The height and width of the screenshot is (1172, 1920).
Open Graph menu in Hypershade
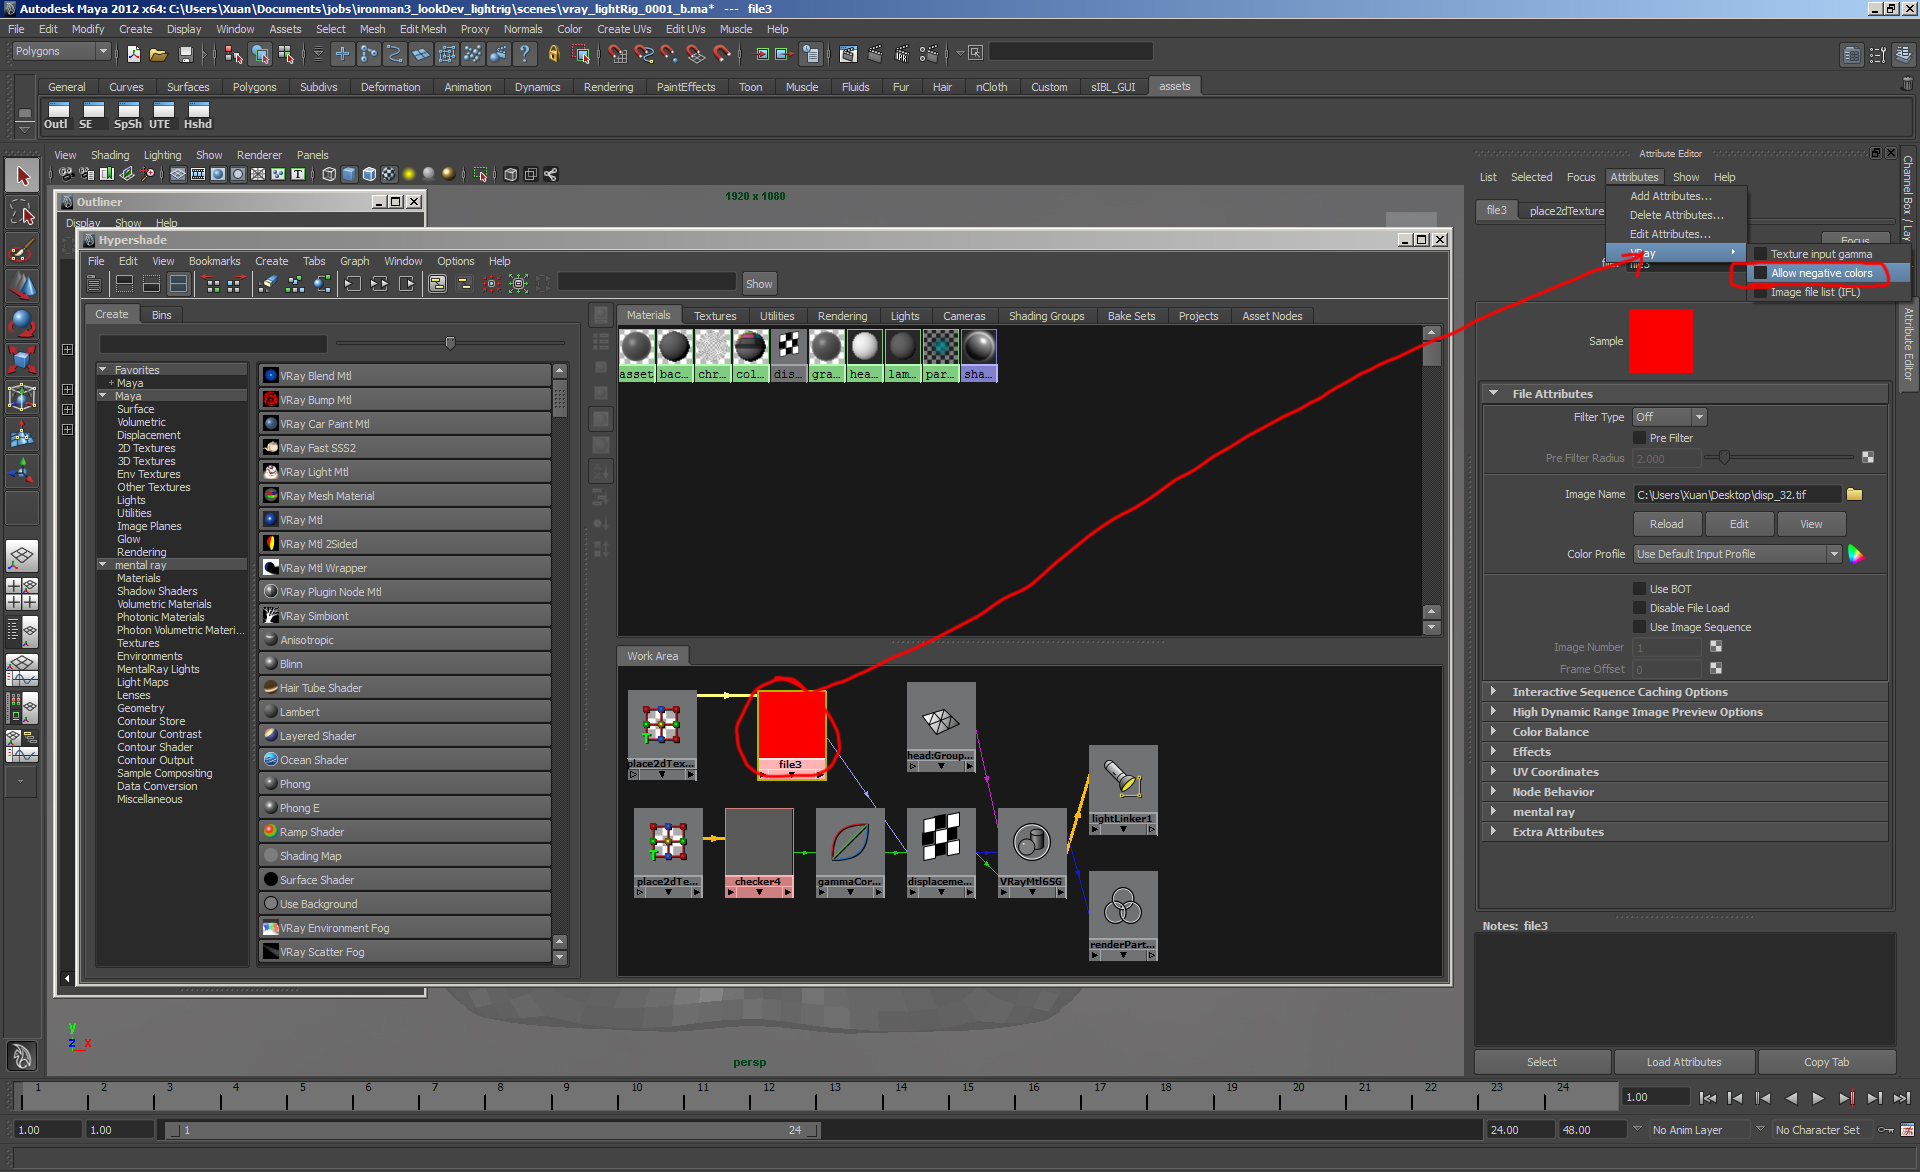point(354,261)
